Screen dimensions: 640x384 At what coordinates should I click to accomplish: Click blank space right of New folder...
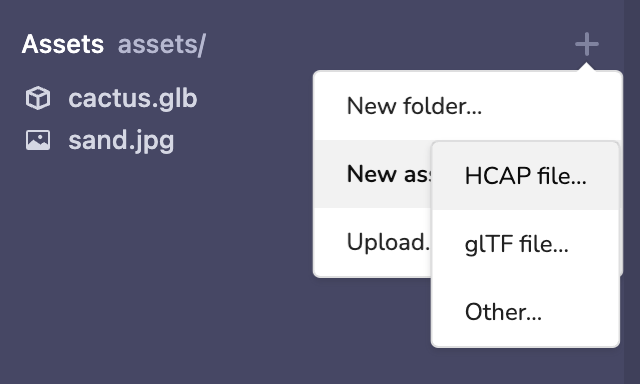point(551,106)
